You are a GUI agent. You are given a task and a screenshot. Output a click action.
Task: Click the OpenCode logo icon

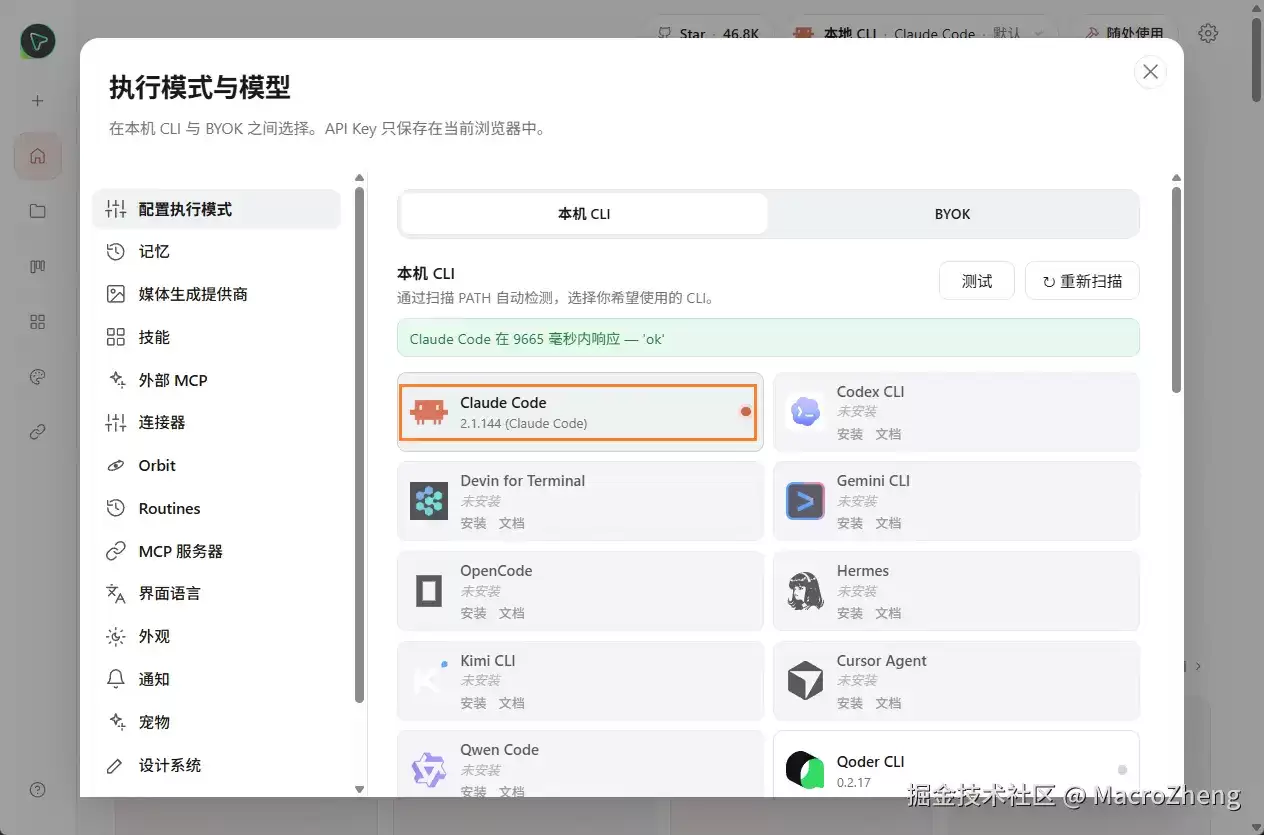click(429, 591)
